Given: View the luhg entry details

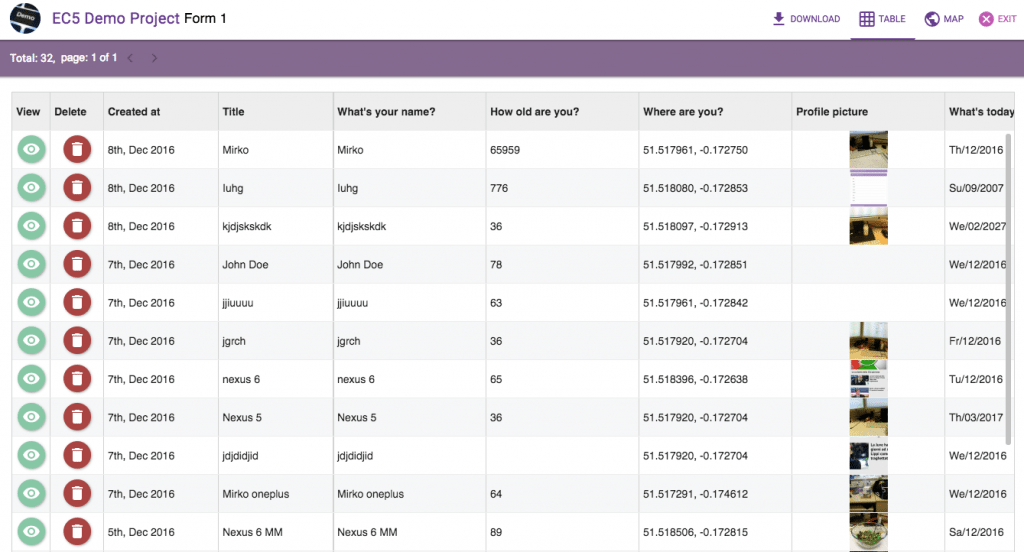Looking at the screenshot, I should coord(31,188).
